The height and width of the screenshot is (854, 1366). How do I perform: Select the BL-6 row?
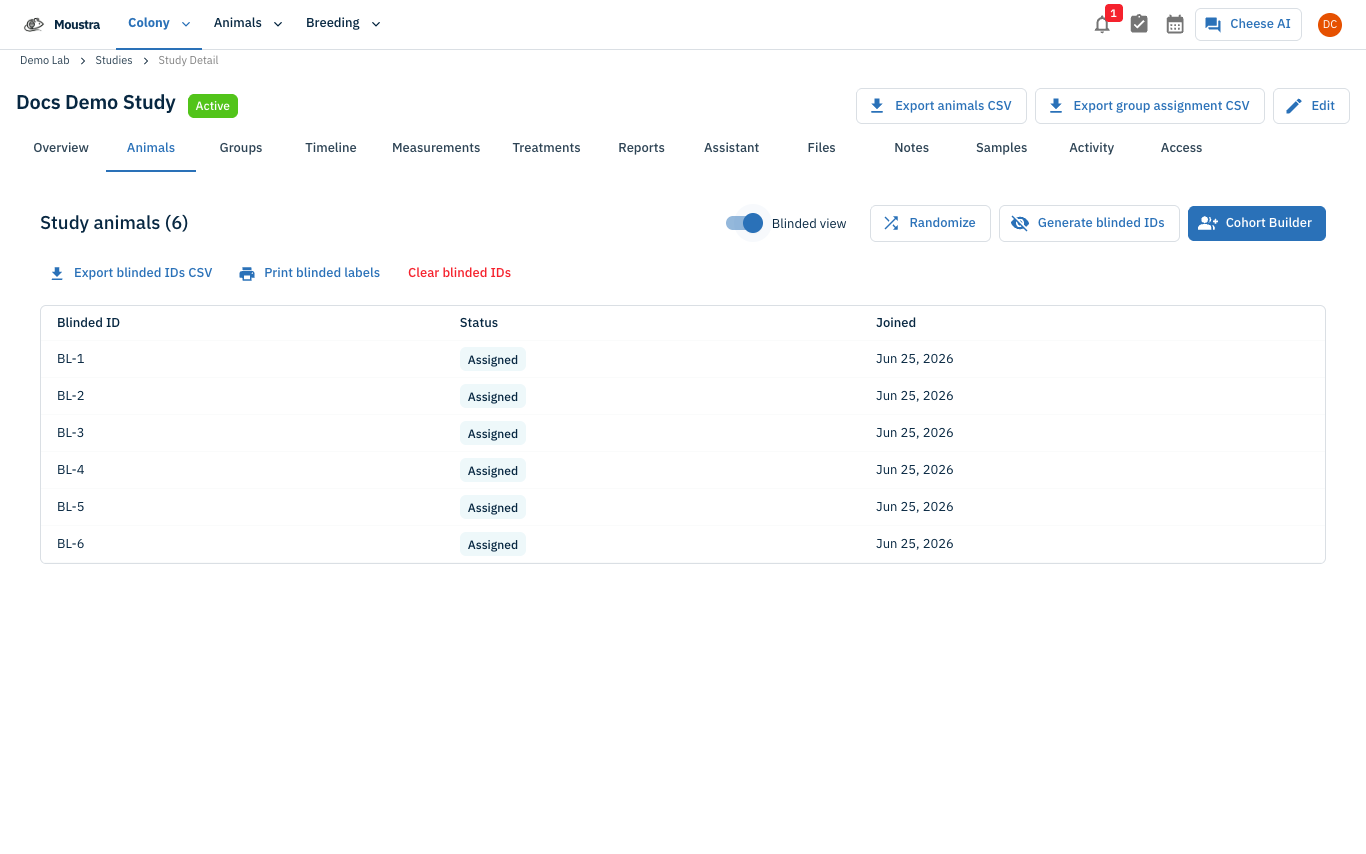(683, 544)
